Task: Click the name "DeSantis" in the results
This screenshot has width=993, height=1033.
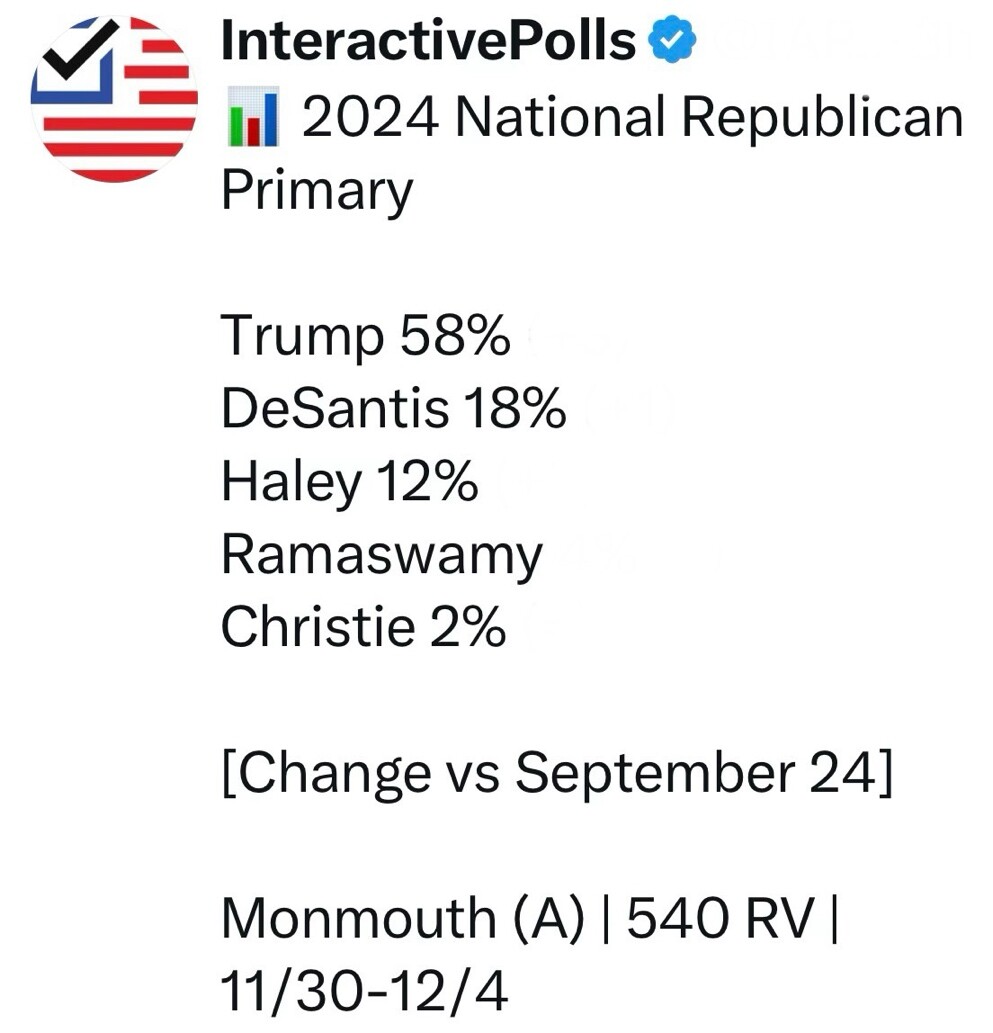Action: (x=335, y=408)
